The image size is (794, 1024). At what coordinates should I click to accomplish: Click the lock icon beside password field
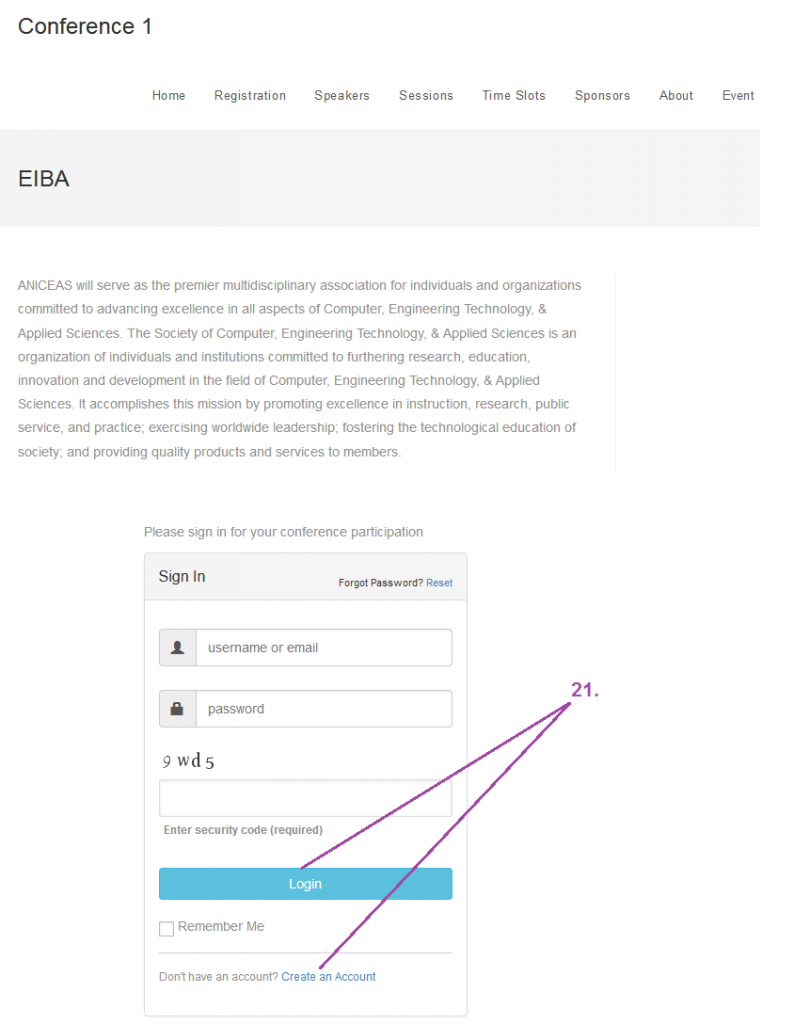click(x=177, y=709)
